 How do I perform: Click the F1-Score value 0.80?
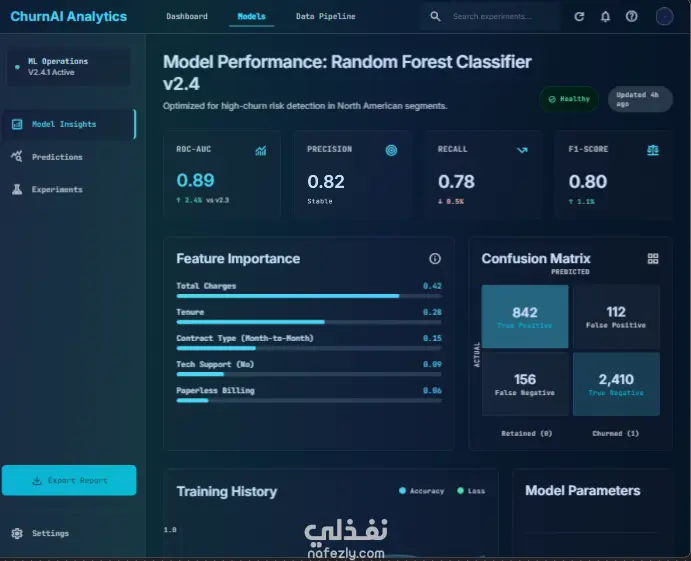587,182
